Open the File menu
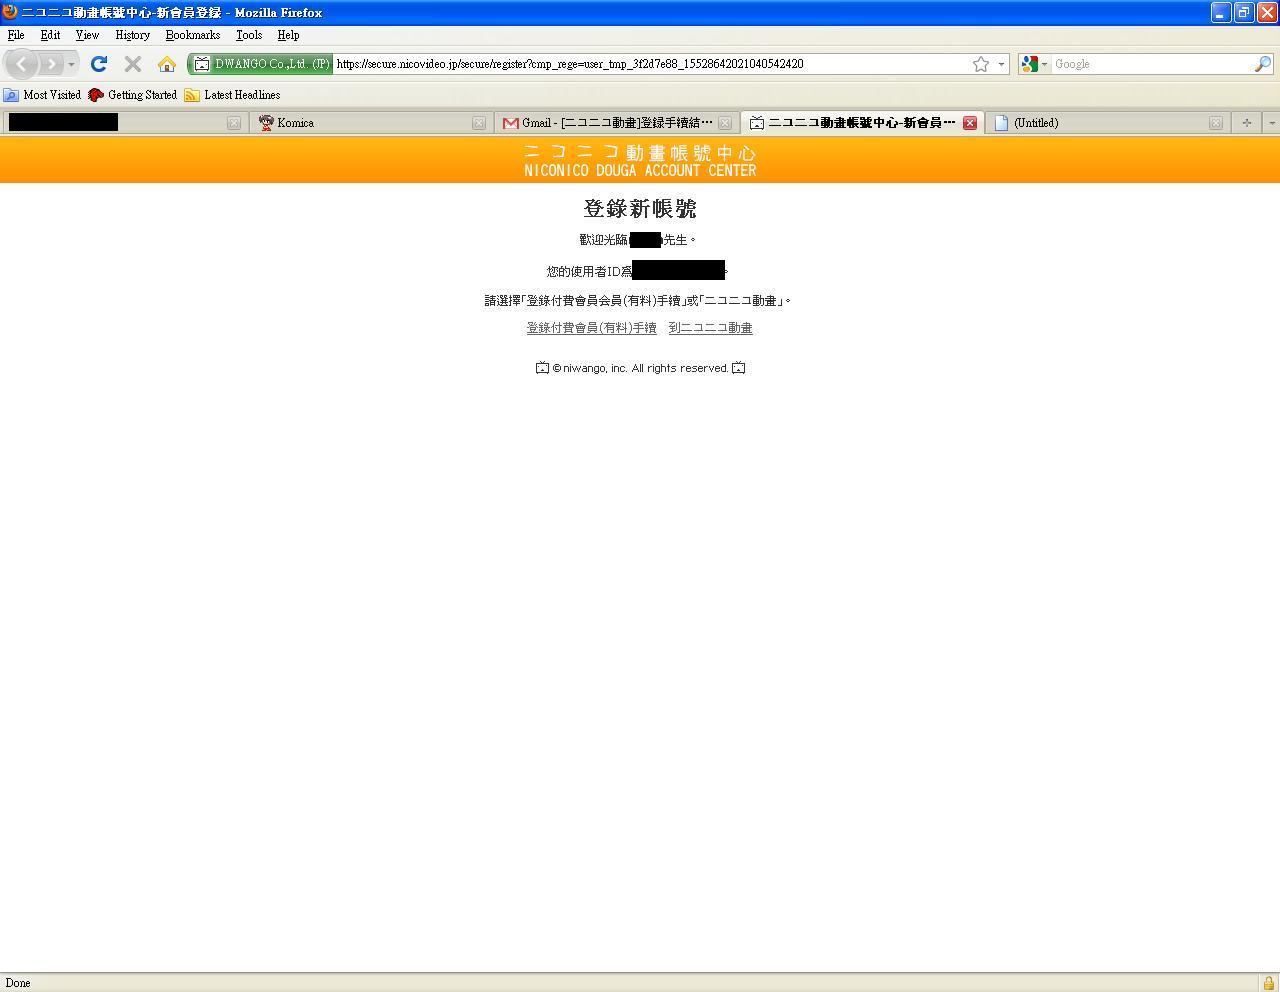This screenshot has height=992, width=1280. click(16, 35)
